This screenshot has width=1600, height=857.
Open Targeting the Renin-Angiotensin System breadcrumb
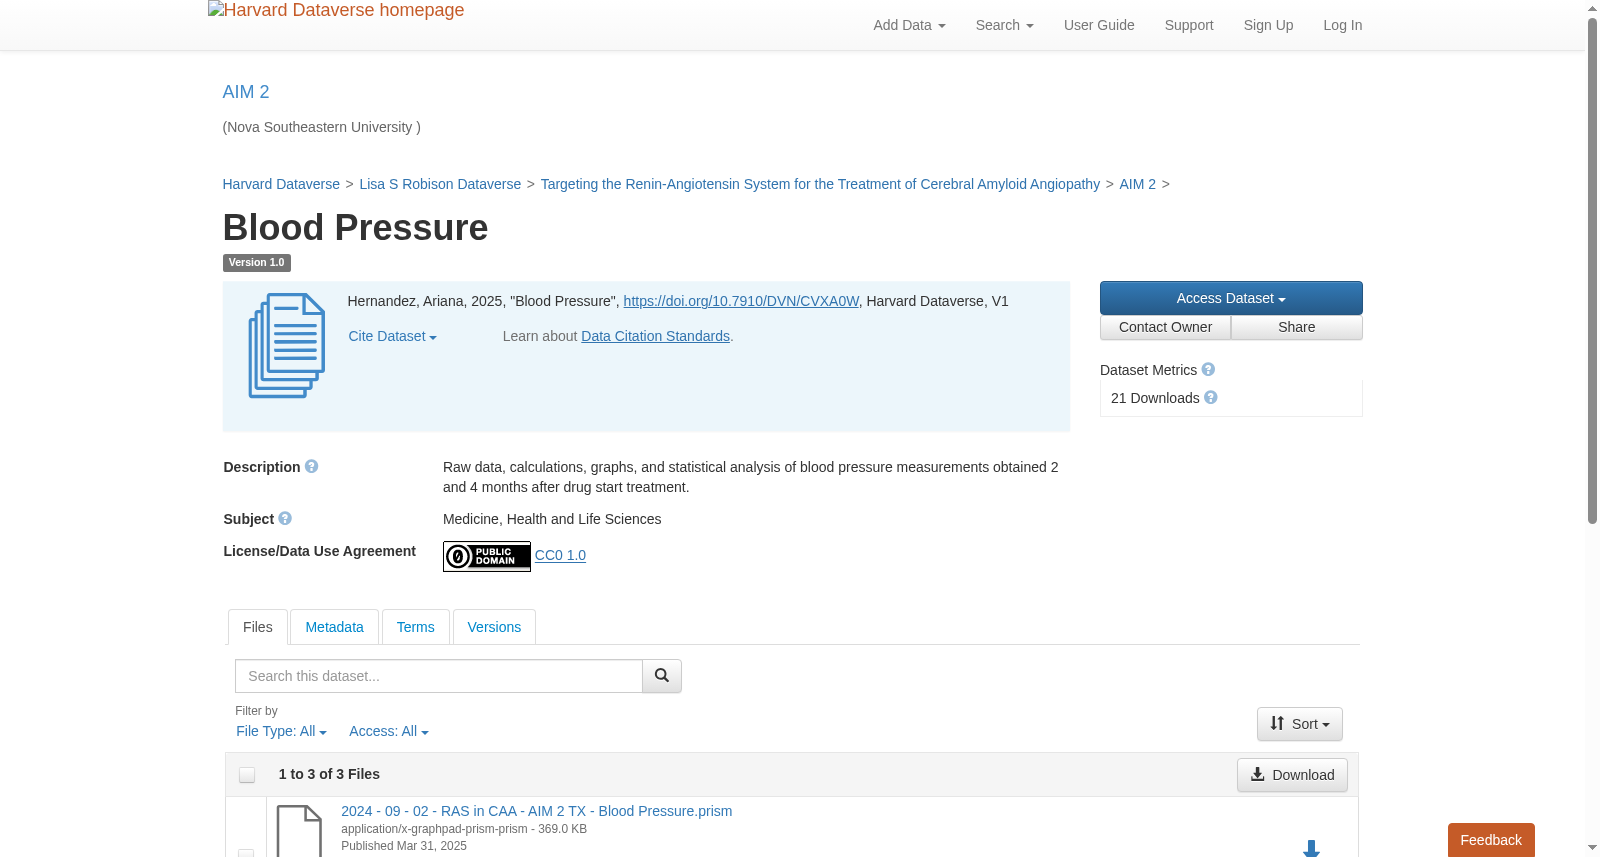pyautogui.click(x=820, y=184)
